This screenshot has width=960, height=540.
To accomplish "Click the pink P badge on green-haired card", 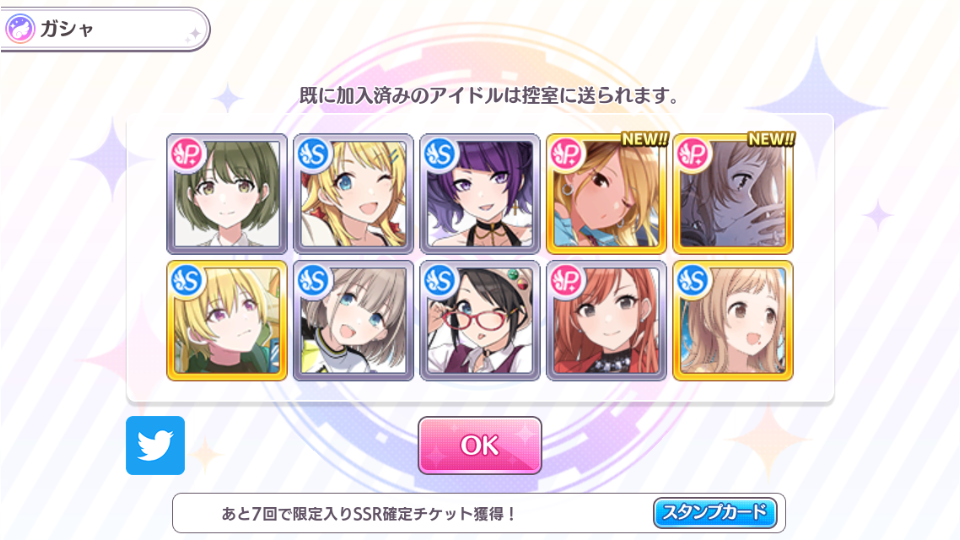I will click(187, 154).
